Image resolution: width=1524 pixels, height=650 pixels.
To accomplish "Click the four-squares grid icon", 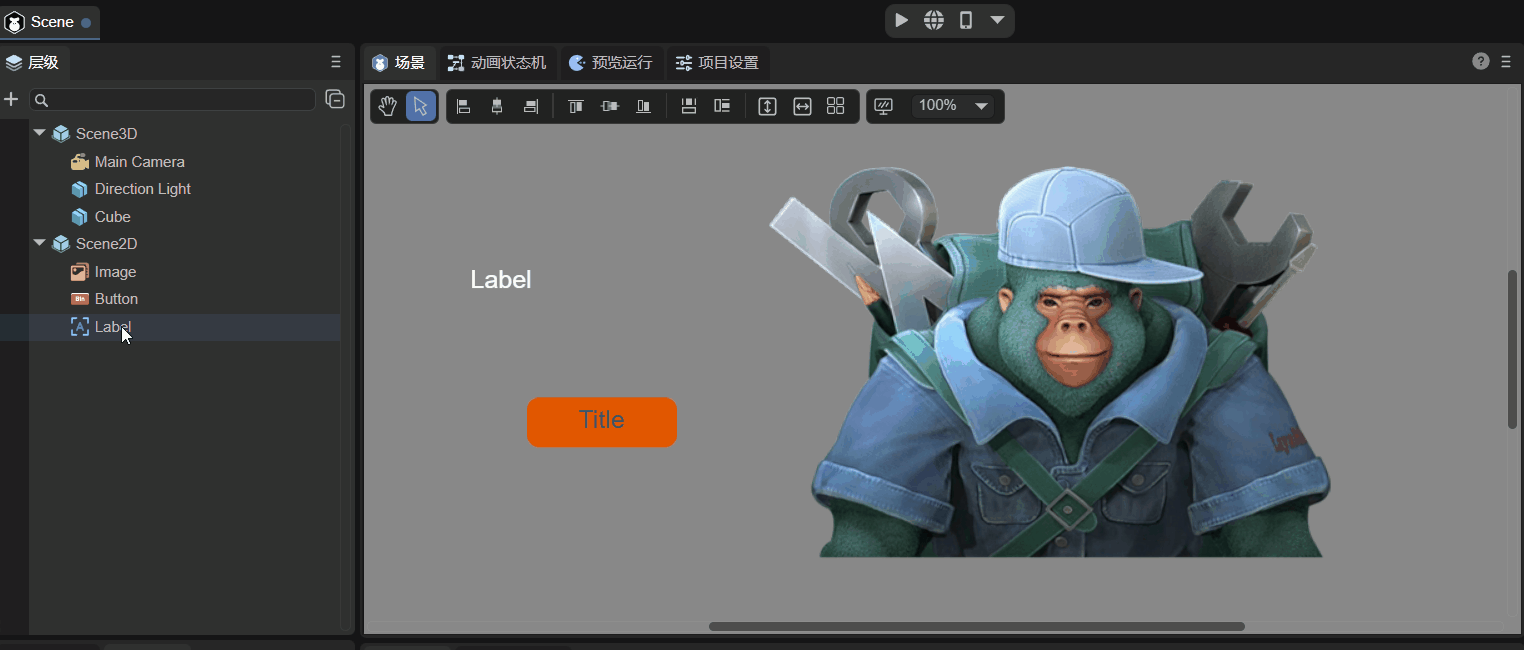I will pos(836,106).
